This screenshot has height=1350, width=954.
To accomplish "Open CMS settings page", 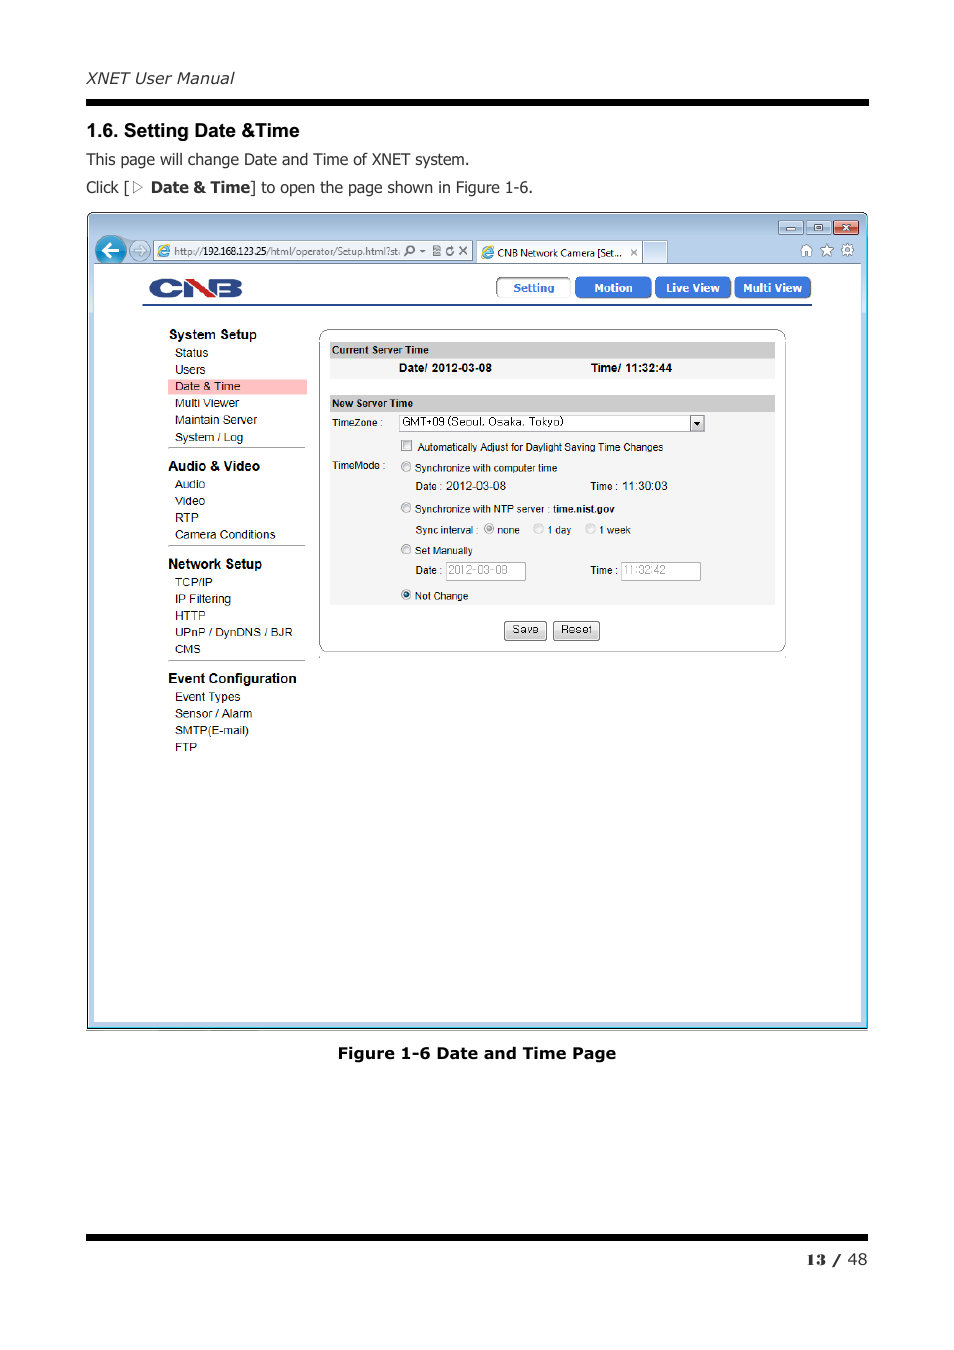I will pos(188,649).
